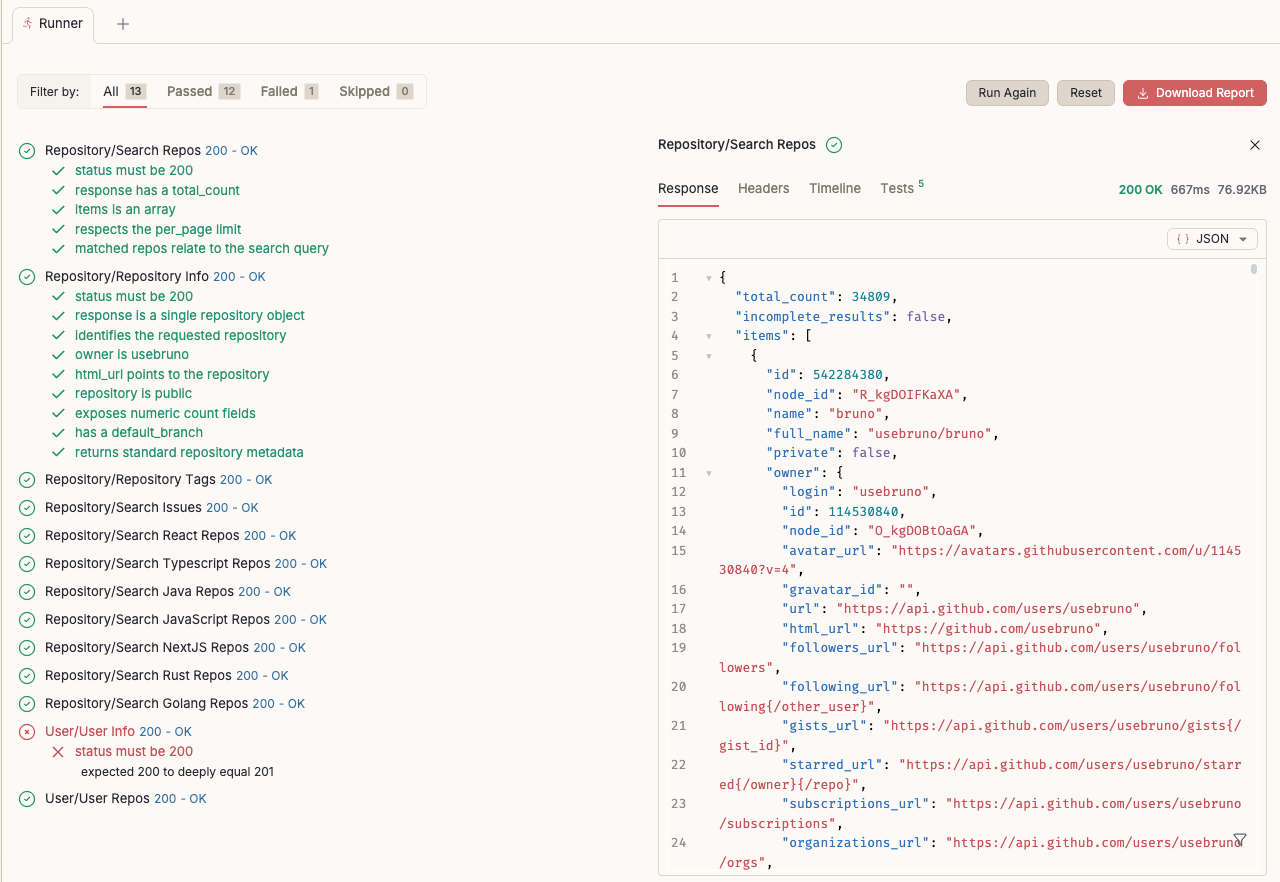The width and height of the screenshot is (1280, 882).
Task: Switch to the Headers tab
Action: coord(764,188)
